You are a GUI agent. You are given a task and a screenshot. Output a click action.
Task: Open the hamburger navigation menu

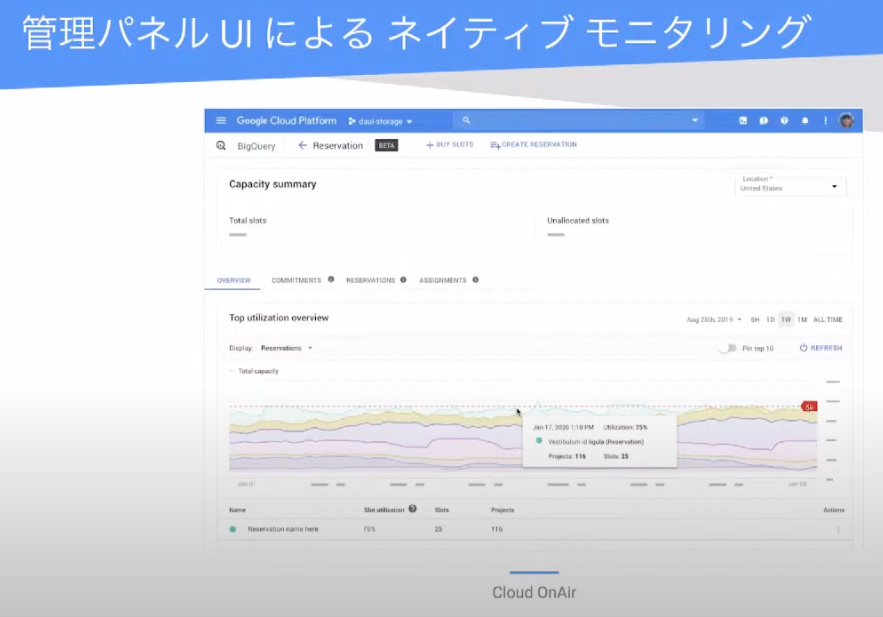(221, 120)
